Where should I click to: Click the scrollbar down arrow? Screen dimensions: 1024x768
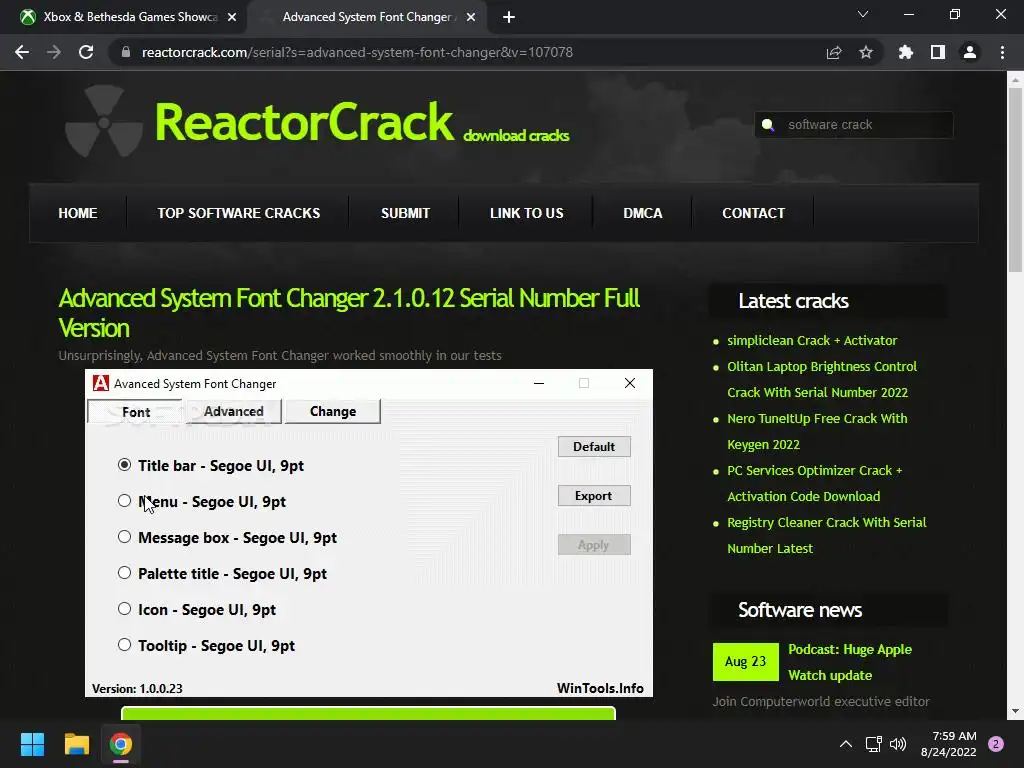click(x=1014, y=711)
